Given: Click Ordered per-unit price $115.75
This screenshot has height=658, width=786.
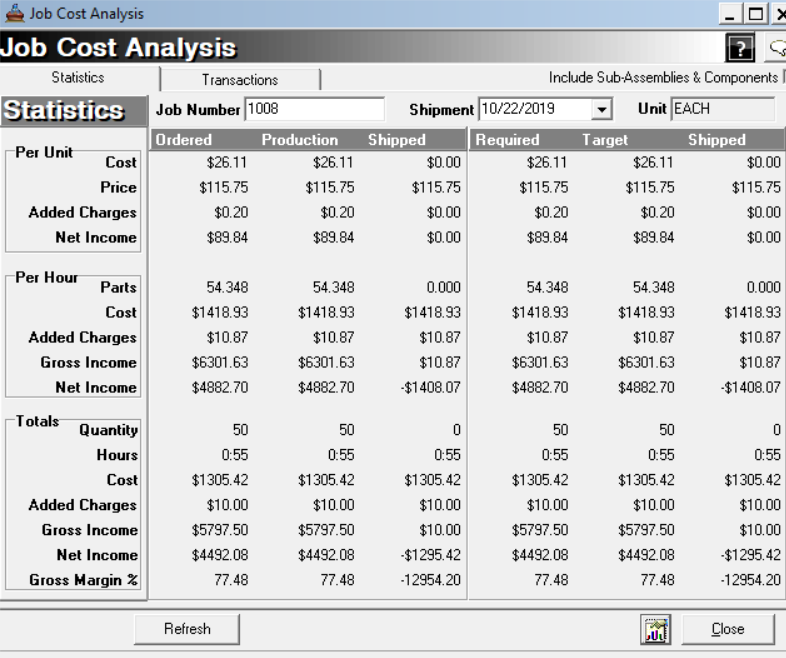Looking at the screenshot, I should [224, 187].
